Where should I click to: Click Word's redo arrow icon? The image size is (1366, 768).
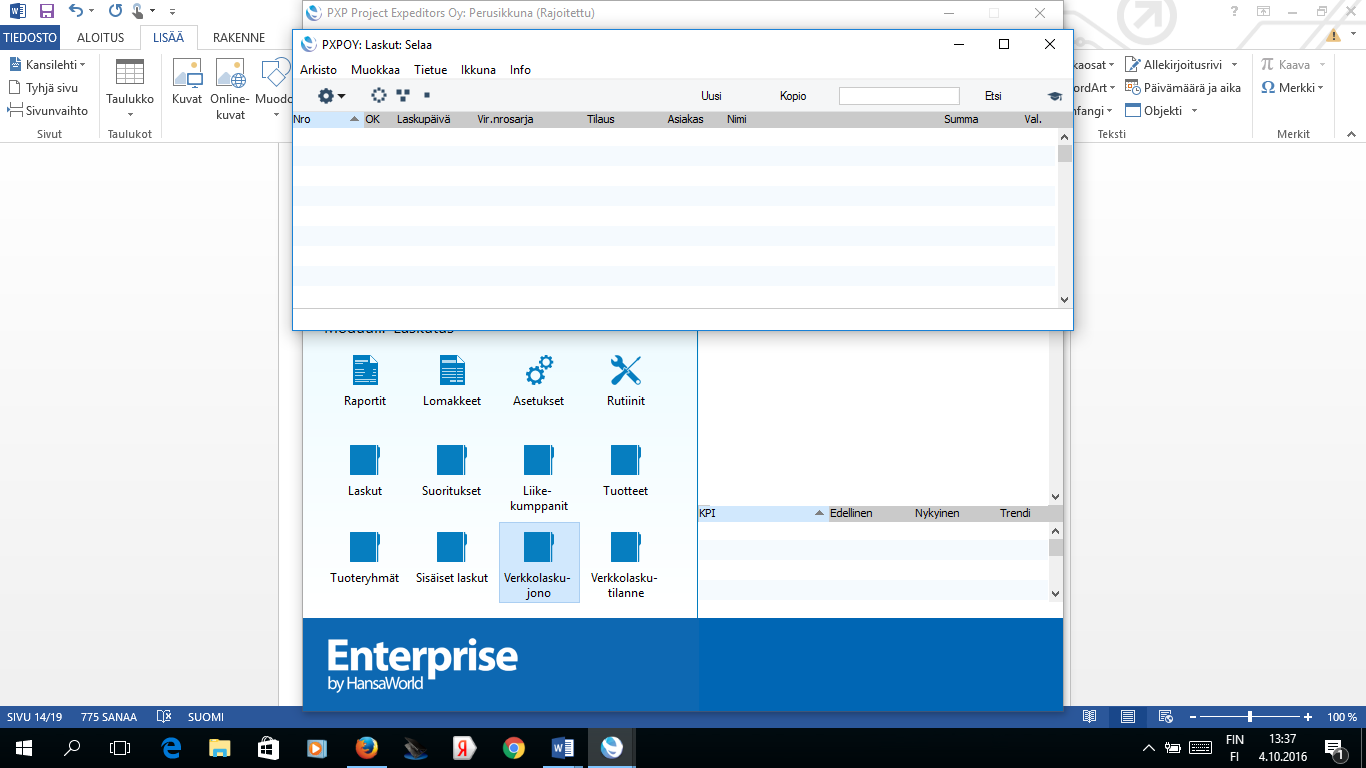pos(114,12)
